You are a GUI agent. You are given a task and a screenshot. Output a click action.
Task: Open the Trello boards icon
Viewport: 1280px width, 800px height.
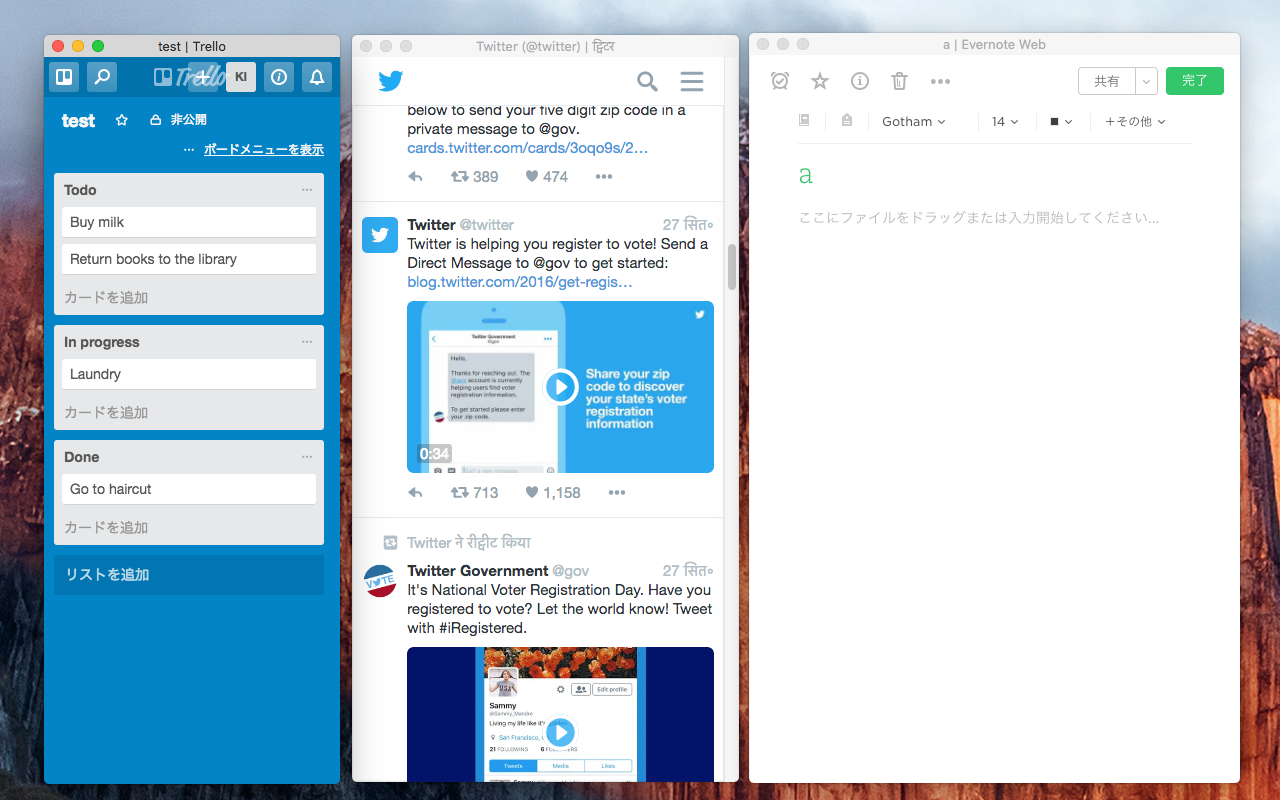64,76
